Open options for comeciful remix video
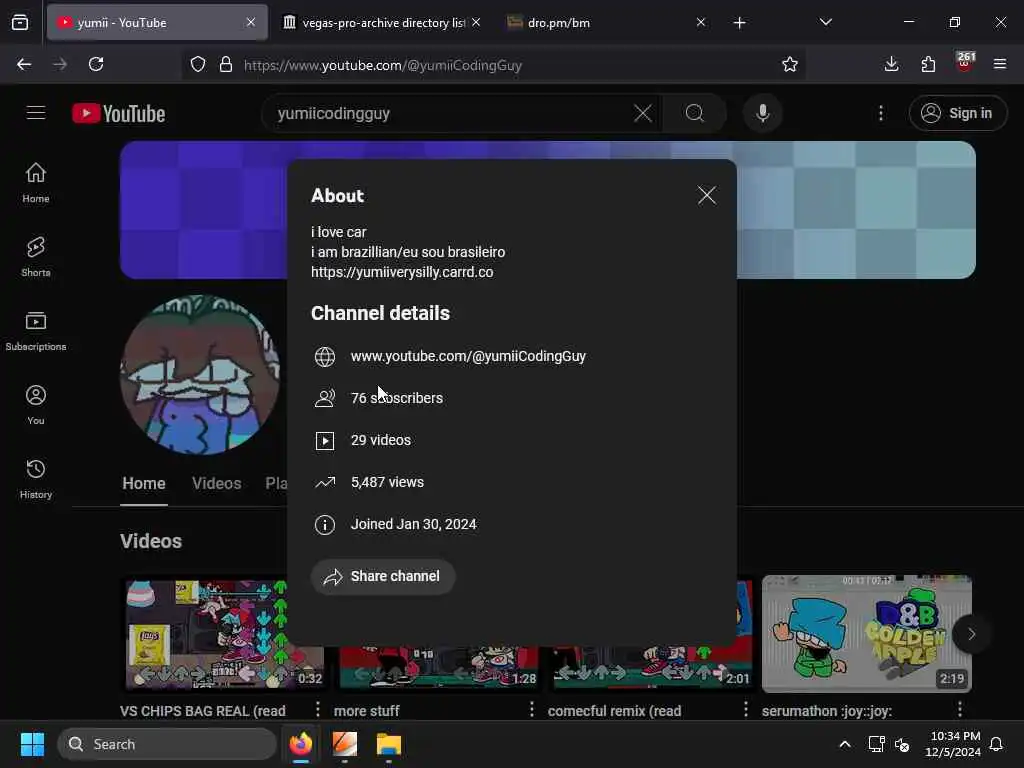1024x768 pixels. pyautogui.click(x=746, y=710)
